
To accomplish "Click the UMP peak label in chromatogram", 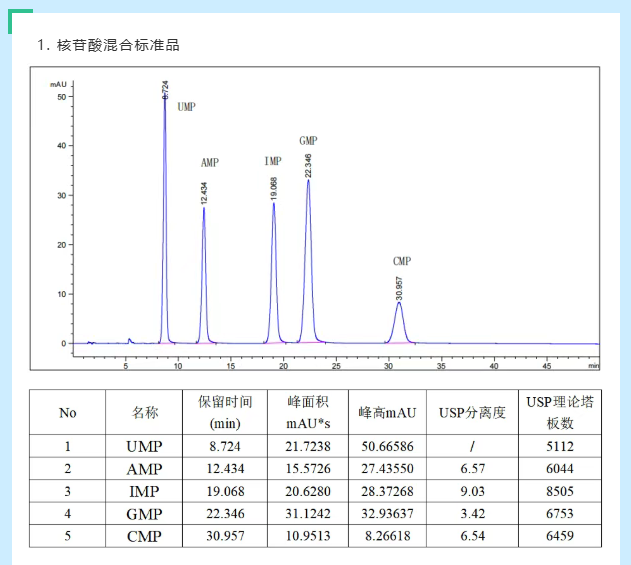I will pos(186,106).
